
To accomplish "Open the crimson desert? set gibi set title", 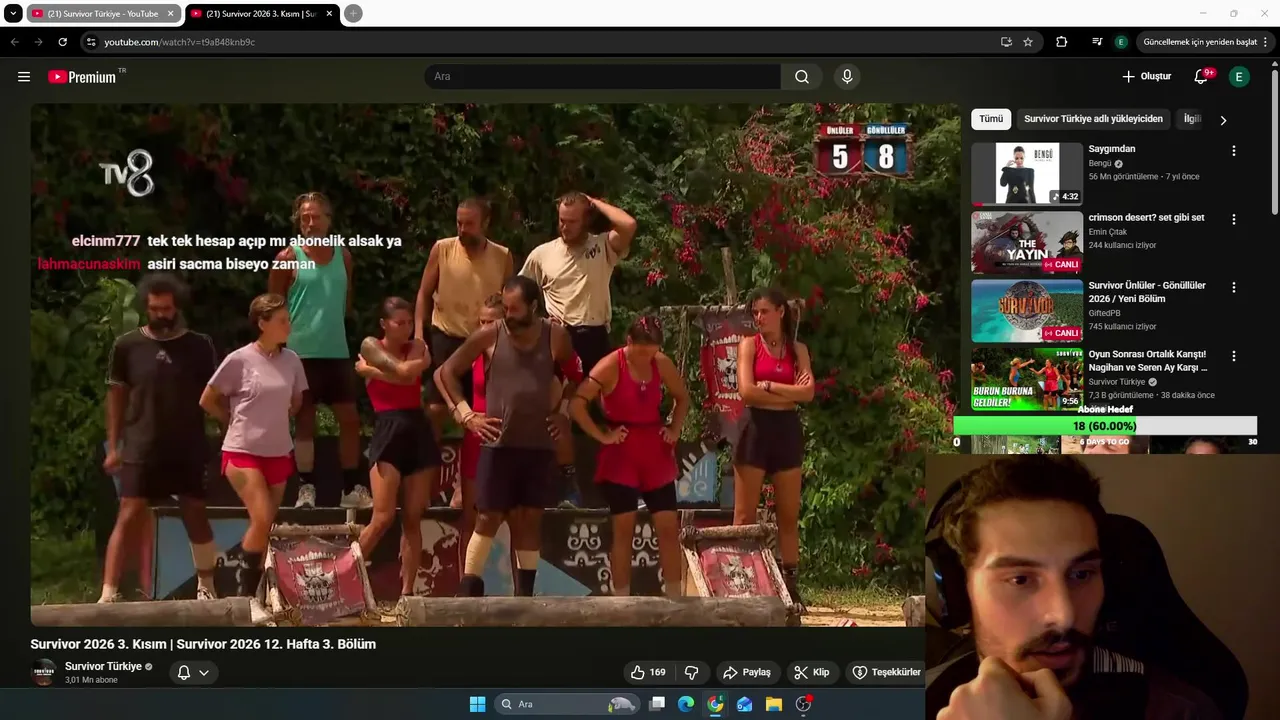I will click(x=1146, y=217).
